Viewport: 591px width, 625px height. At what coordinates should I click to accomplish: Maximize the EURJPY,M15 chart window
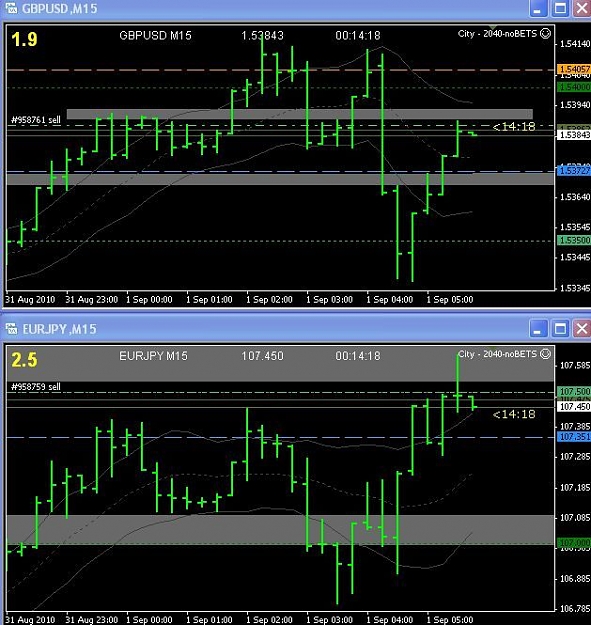[x=560, y=329]
